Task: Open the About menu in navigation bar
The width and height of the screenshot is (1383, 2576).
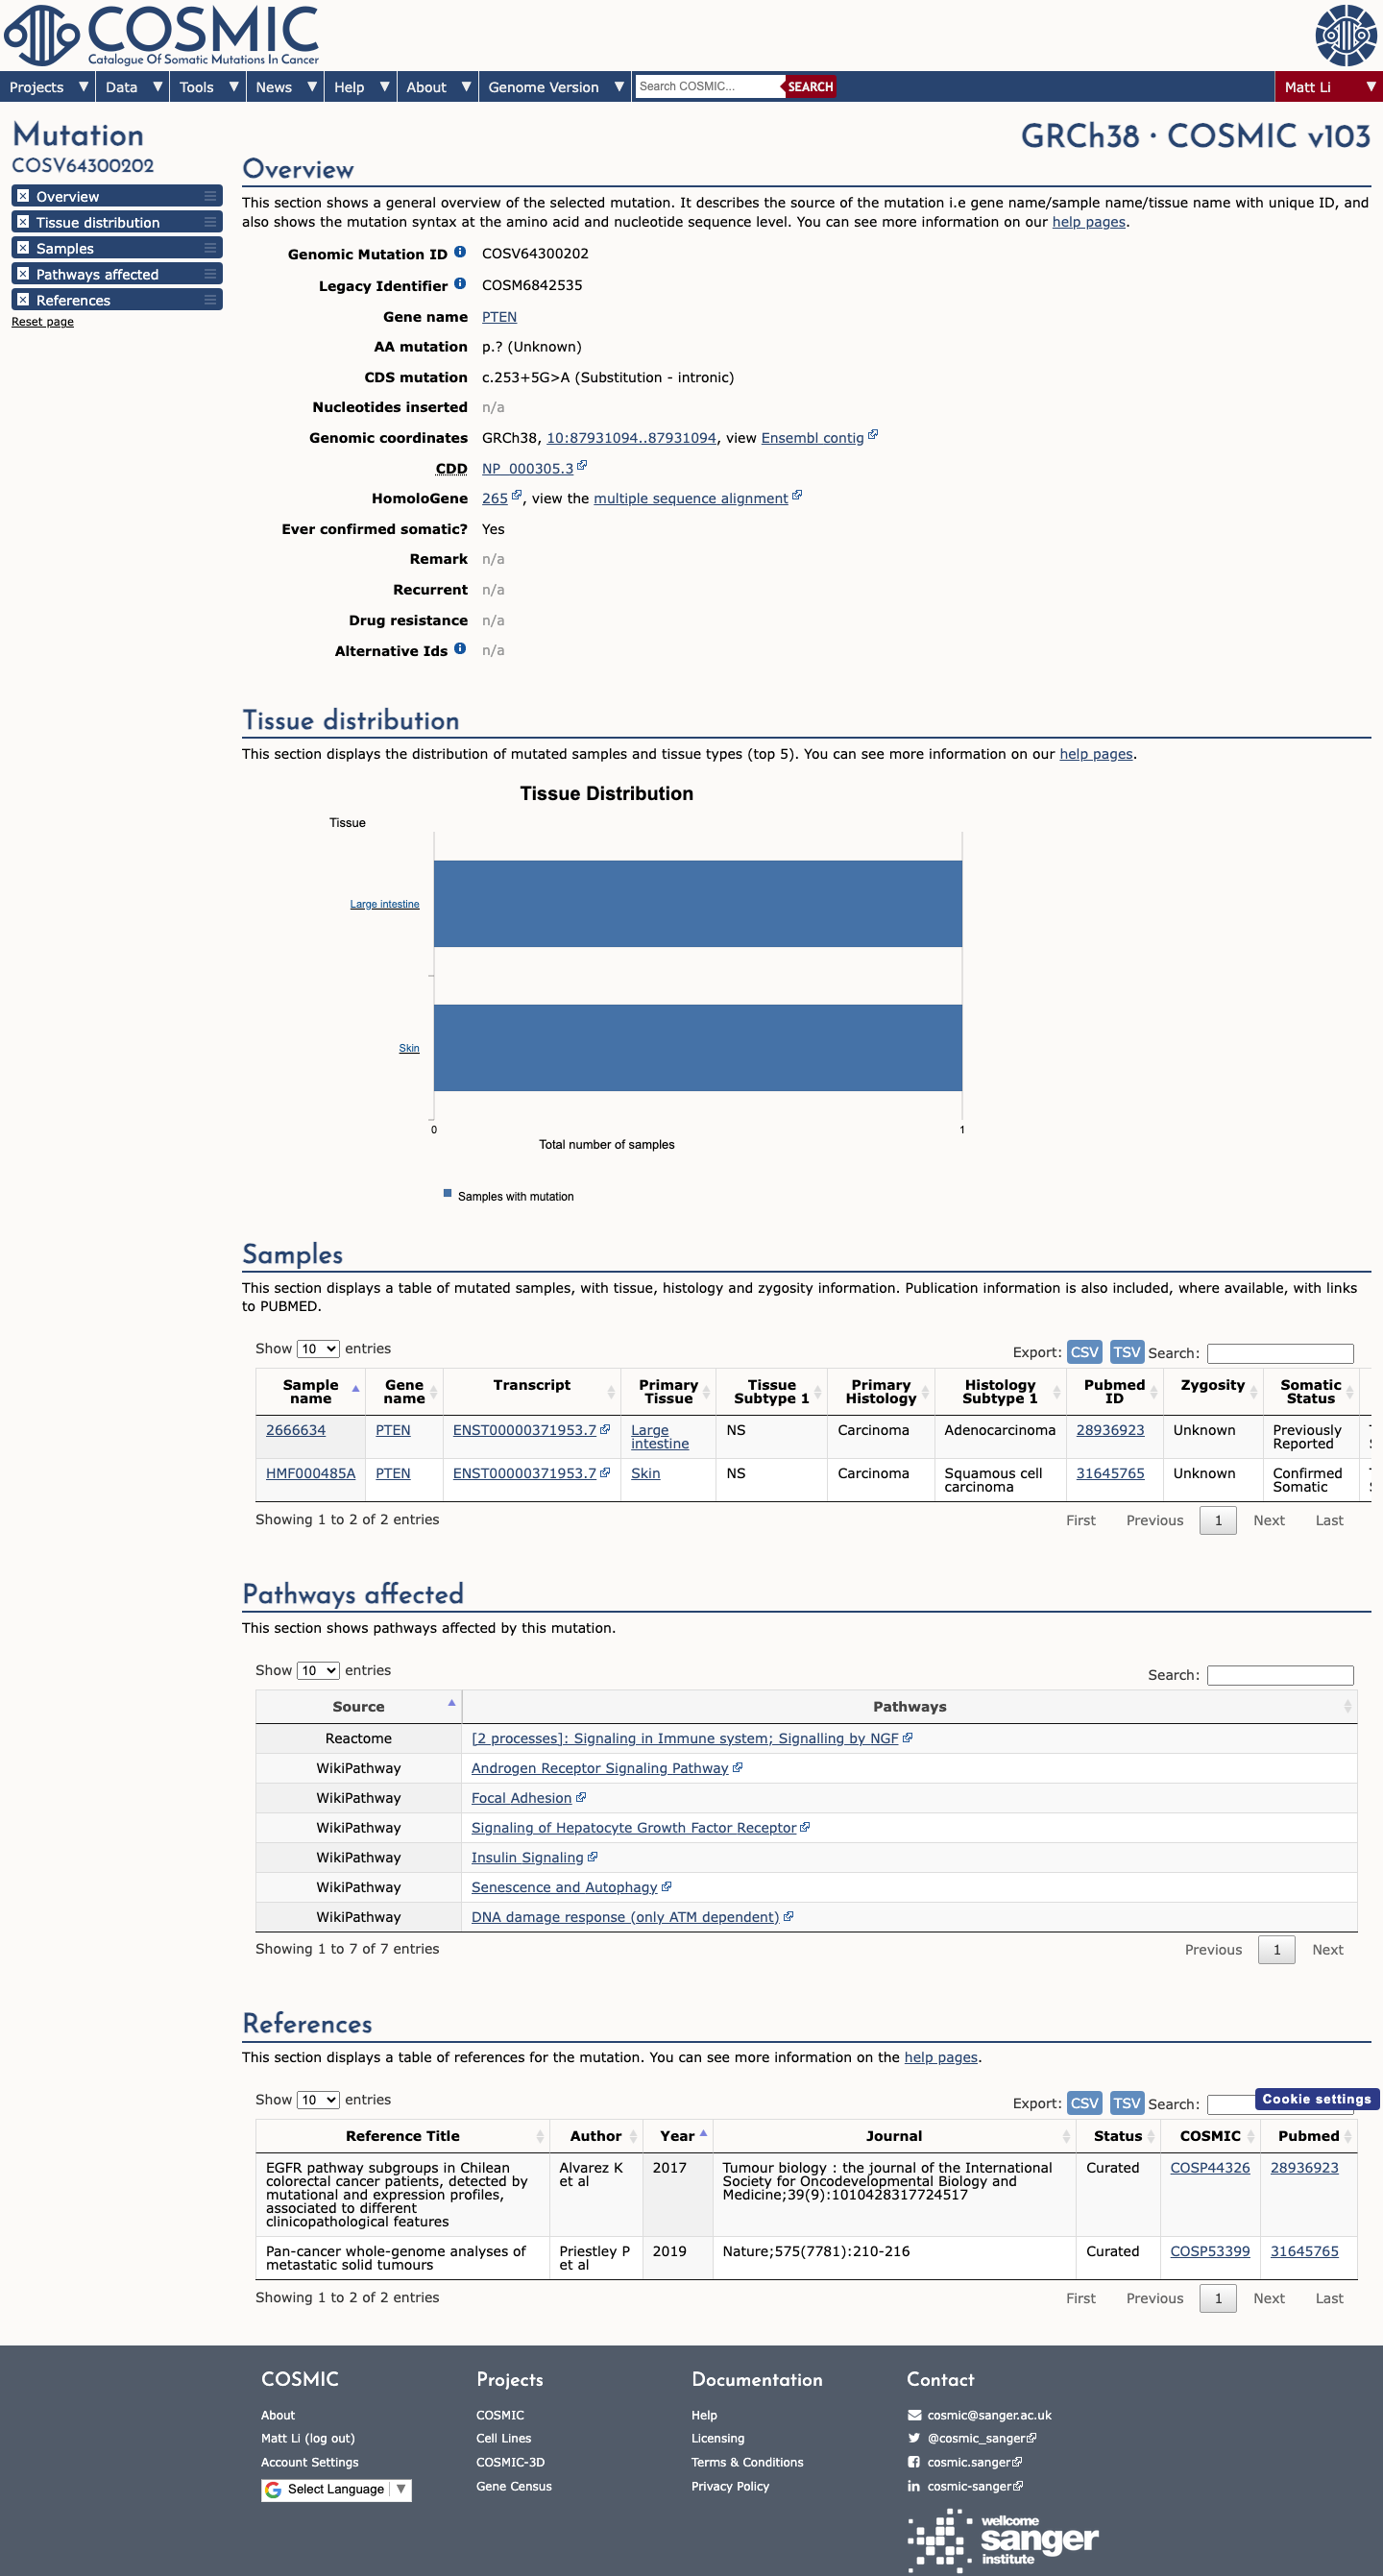Action: point(438,87)
